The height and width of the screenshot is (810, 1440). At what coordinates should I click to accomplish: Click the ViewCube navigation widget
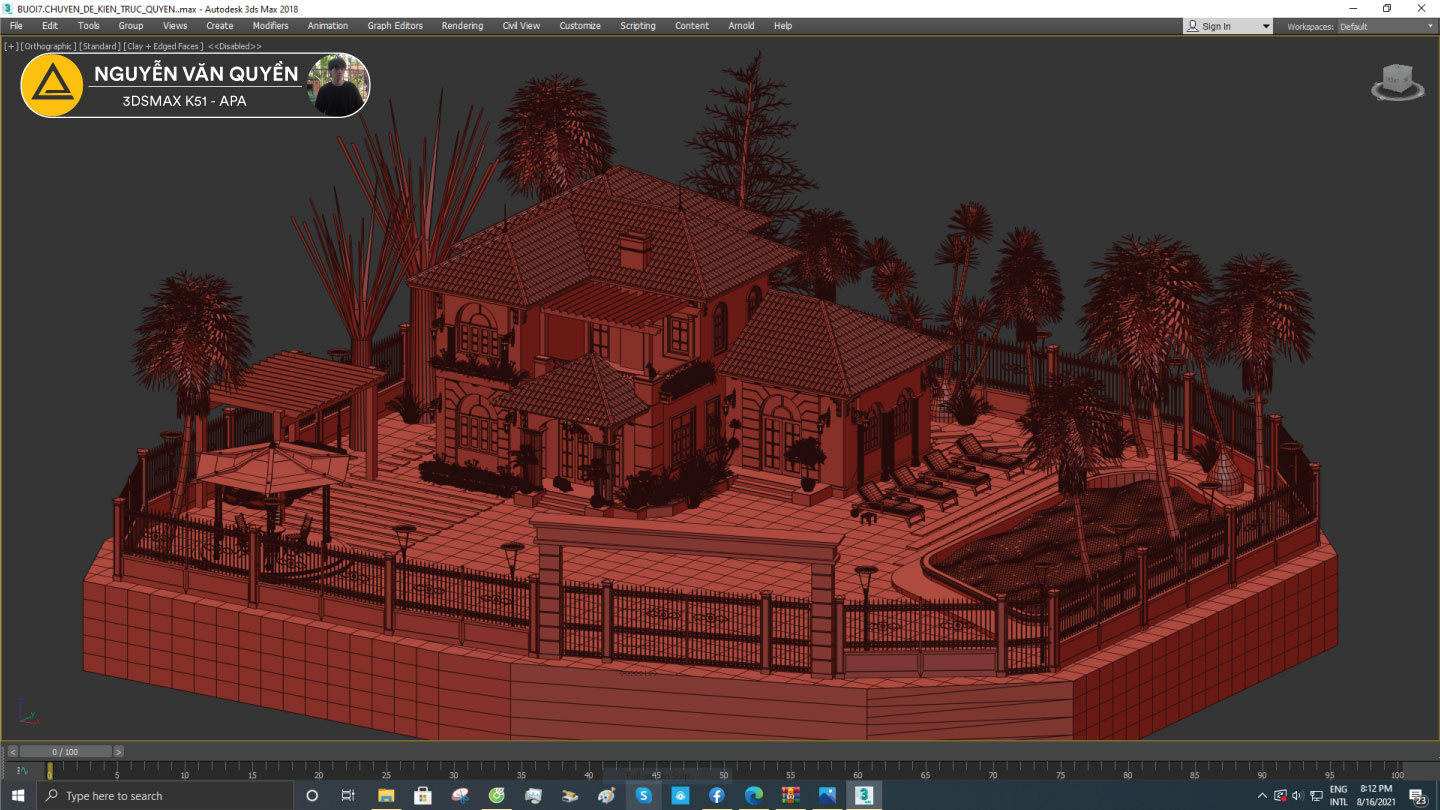click(x=1397, y=82)
